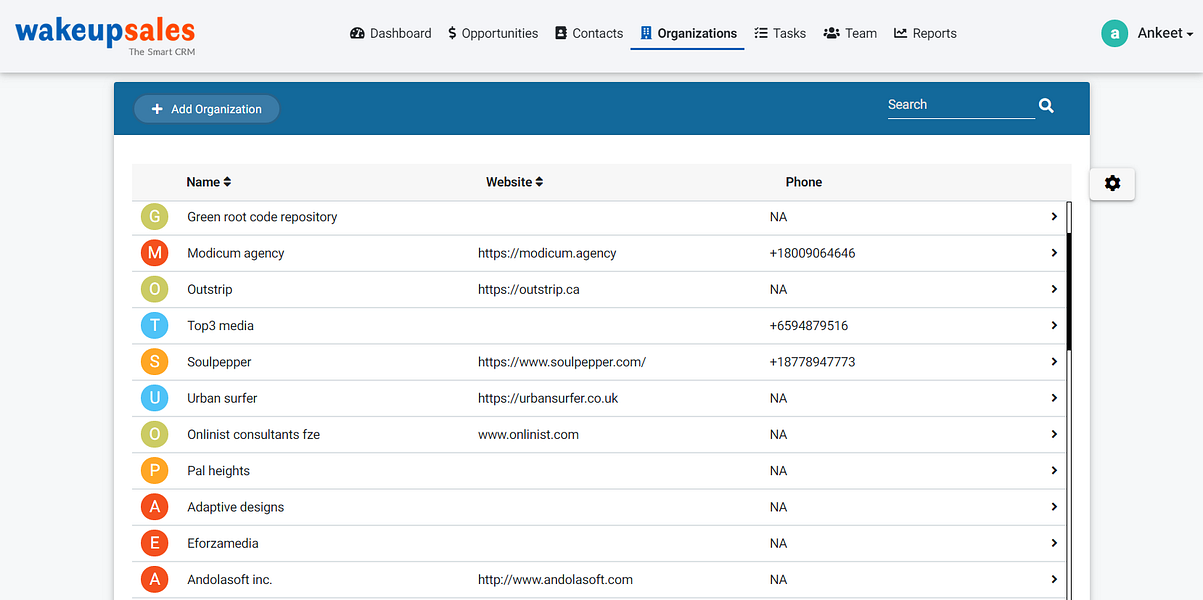Viewport: 1203px width, 600px height.
Task: Click the M avatar for Modicum agency
Action: coord(154,253)
